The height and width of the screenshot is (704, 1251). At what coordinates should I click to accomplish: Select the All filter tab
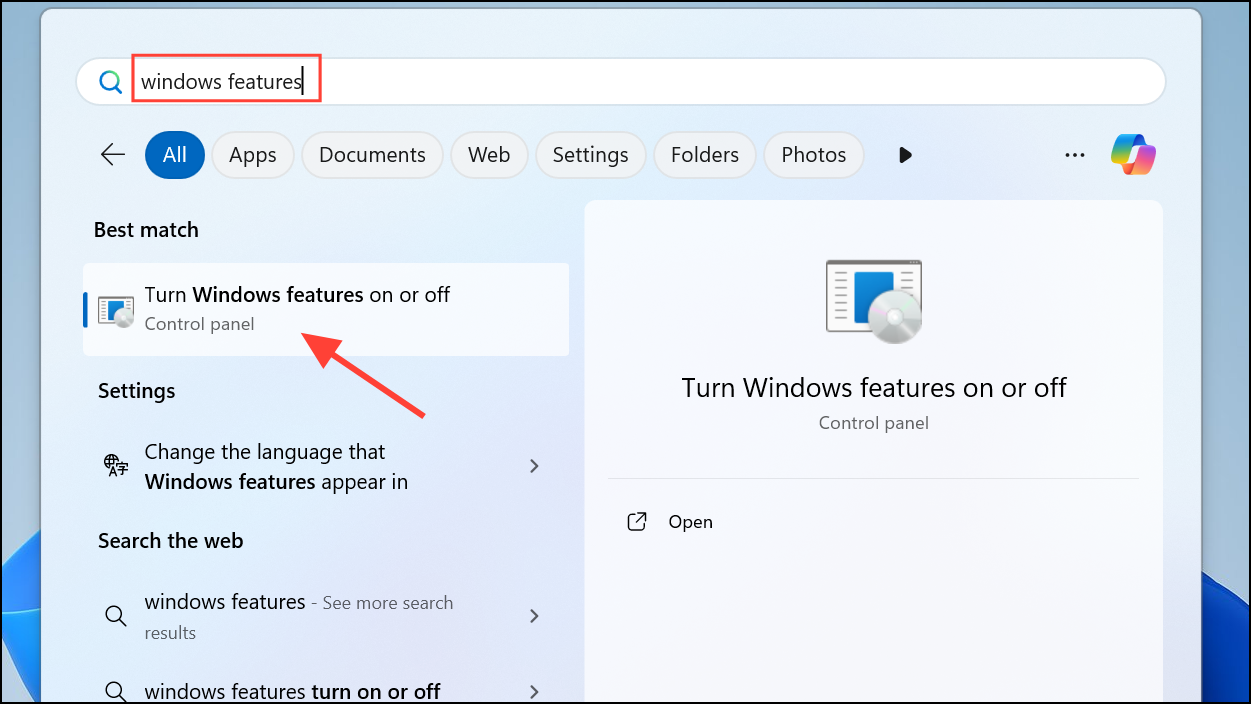(175, 155)
